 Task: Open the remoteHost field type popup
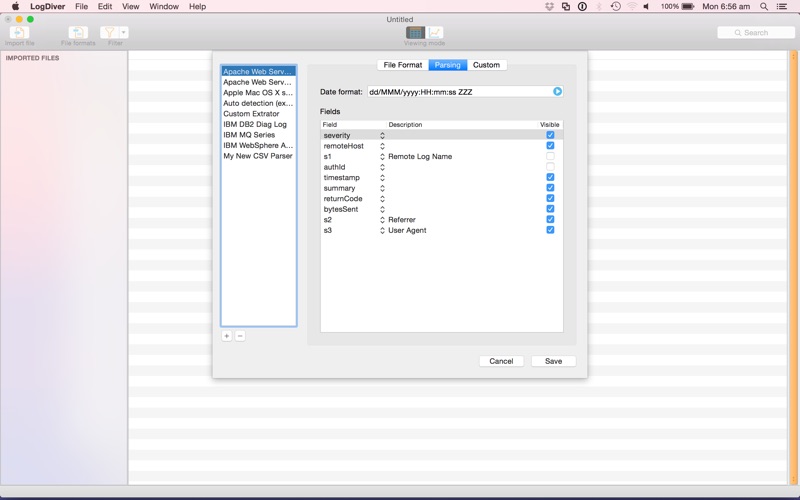tap(382, 146)
